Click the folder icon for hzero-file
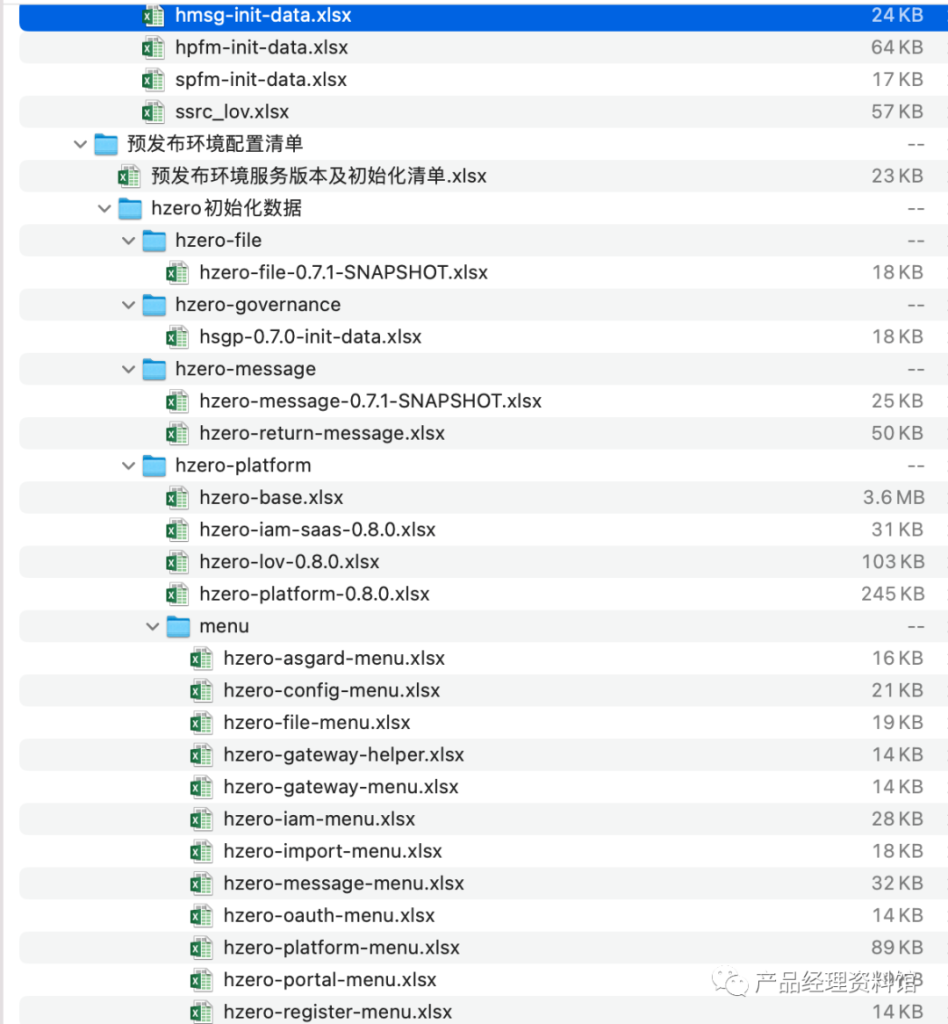The width and height of the screenshot is (948, 1024). pyautogui.click(x=154, y=241)
